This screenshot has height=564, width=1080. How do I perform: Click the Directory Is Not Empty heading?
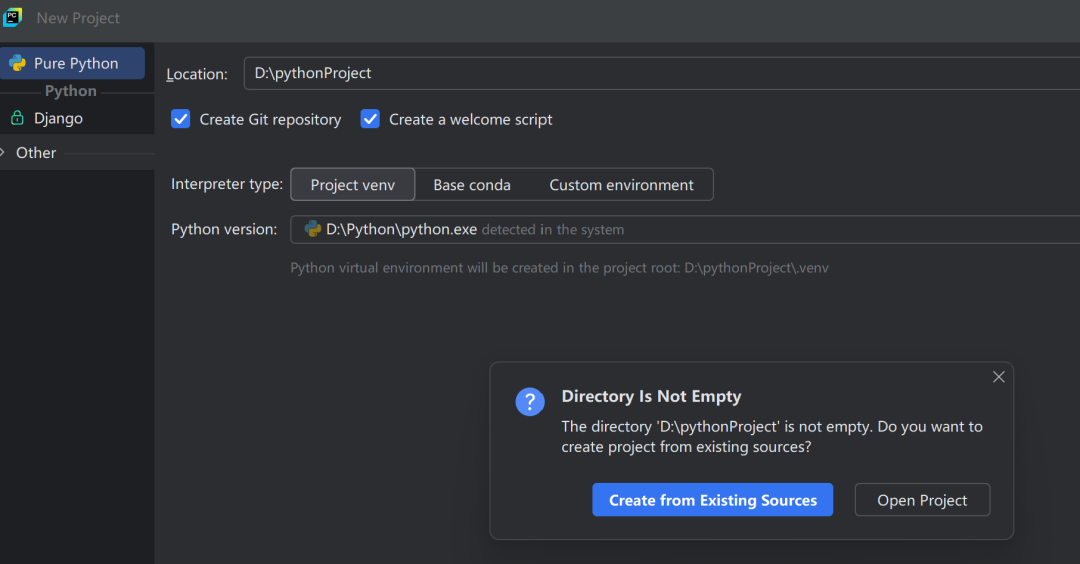tap(651, 396)
